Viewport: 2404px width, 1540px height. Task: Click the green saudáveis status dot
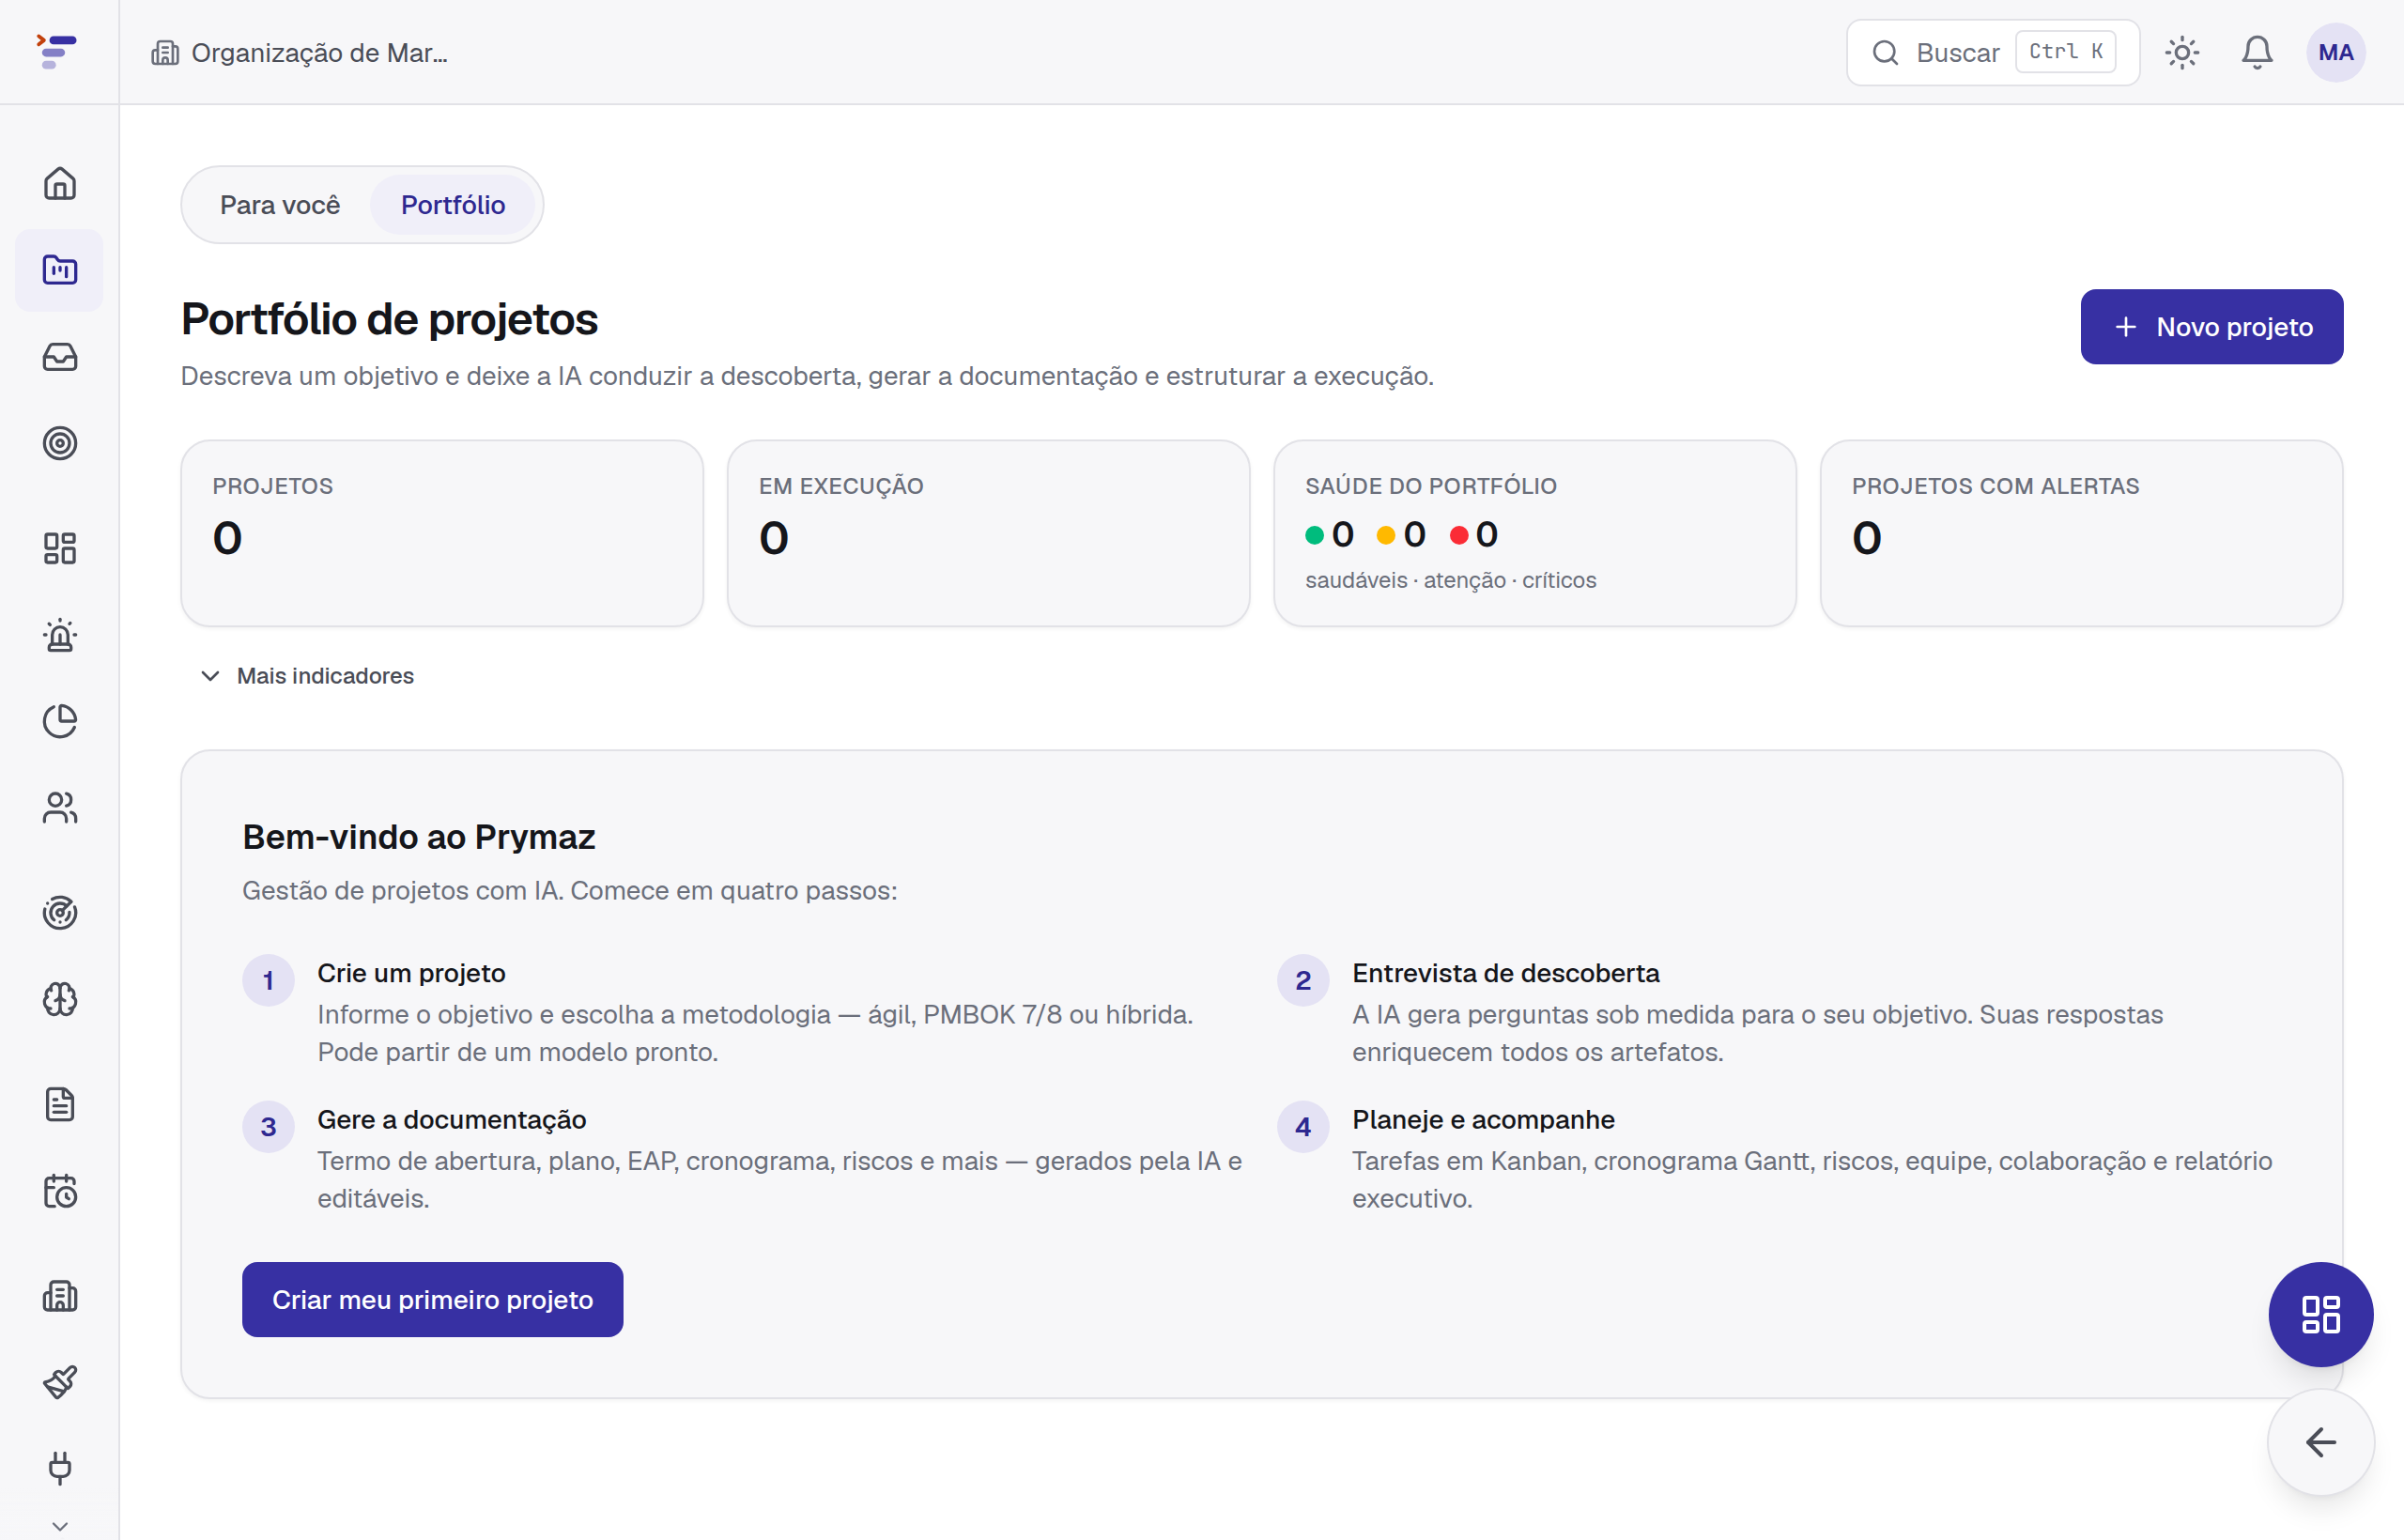tap(1315, 535)
